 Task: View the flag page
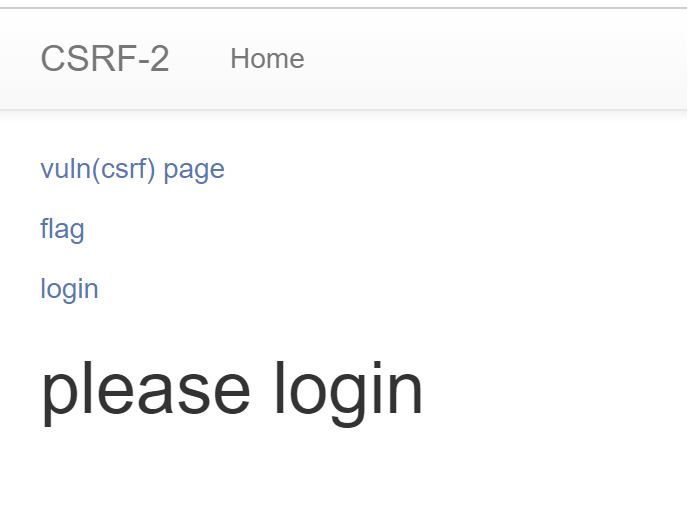[62, 229]
